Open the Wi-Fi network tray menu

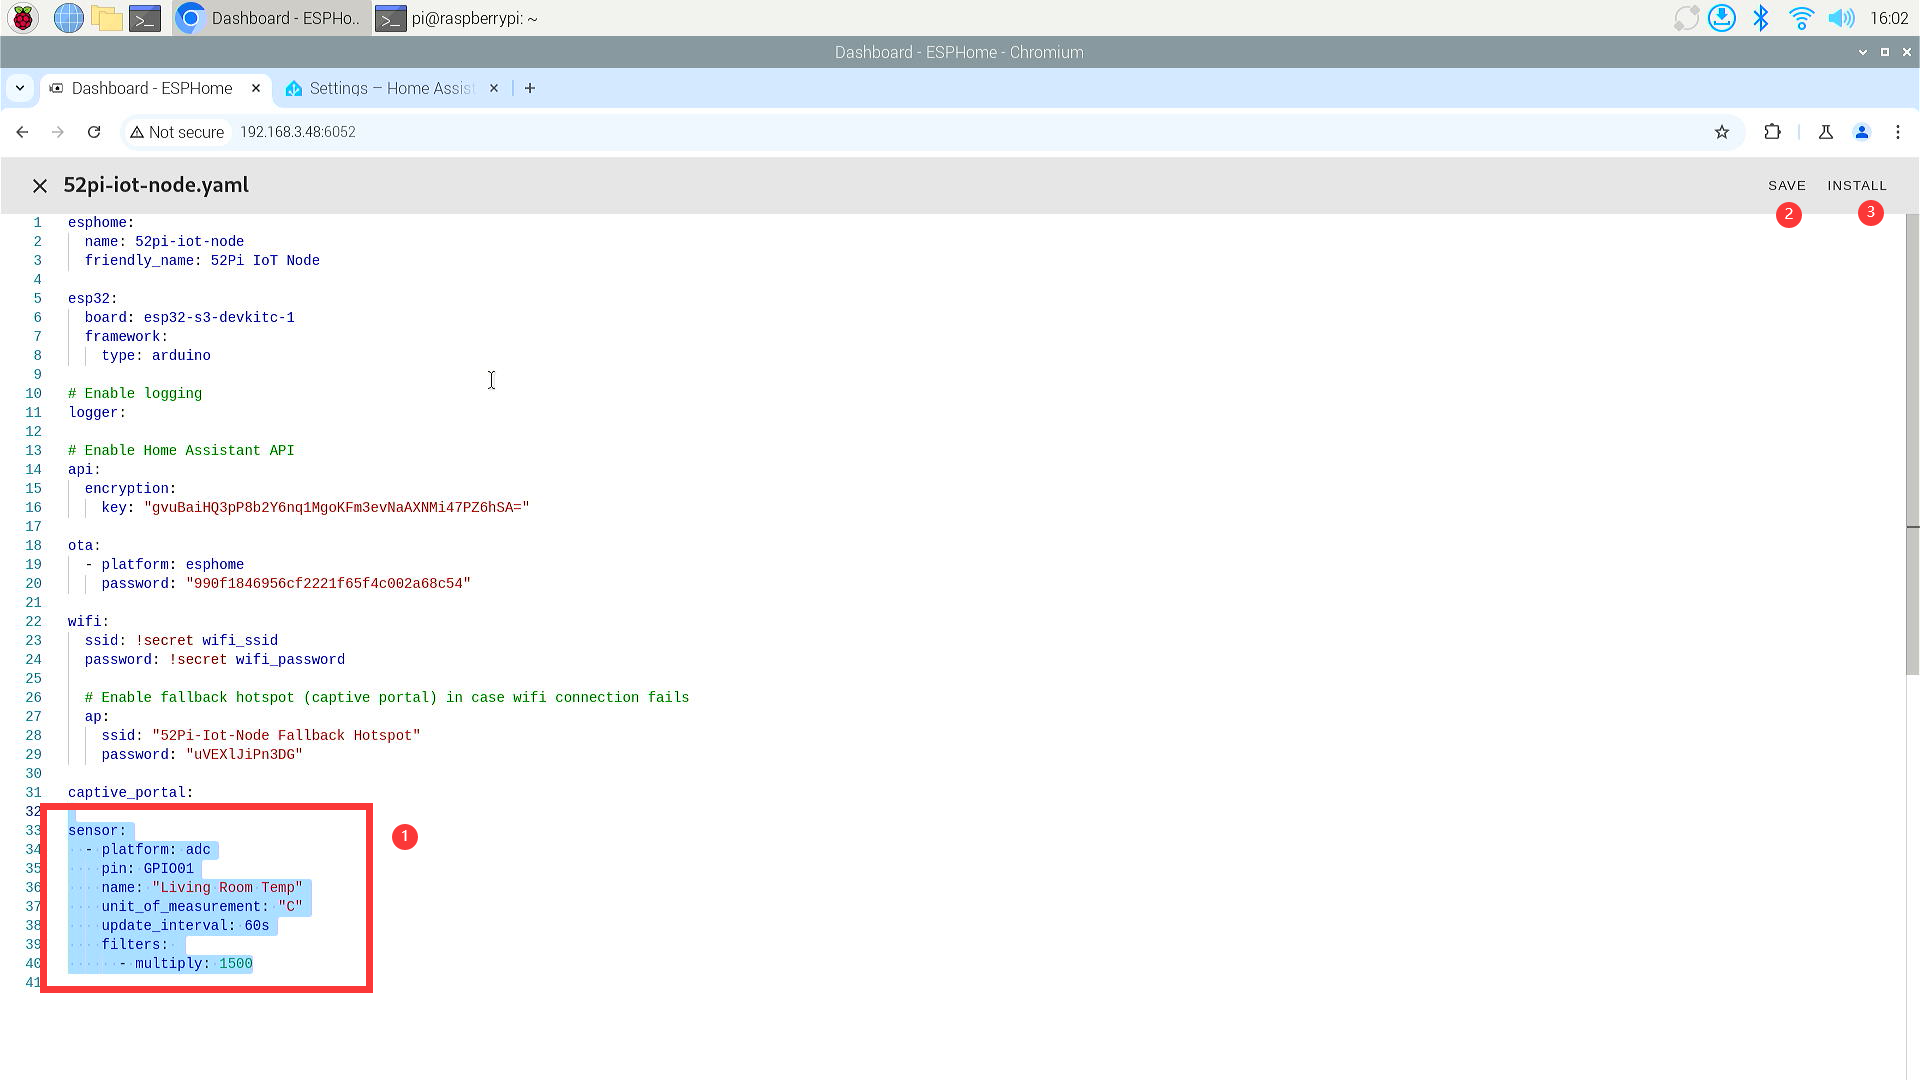[1801, 18]
